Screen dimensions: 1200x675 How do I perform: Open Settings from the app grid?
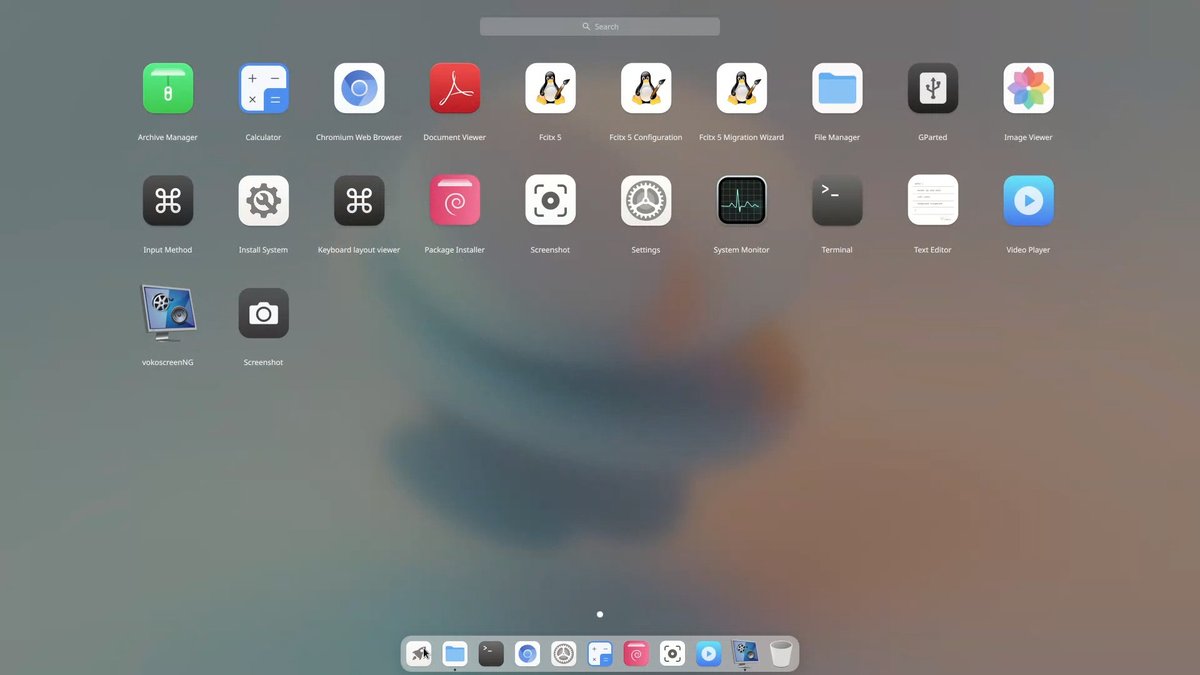(646, 201)
